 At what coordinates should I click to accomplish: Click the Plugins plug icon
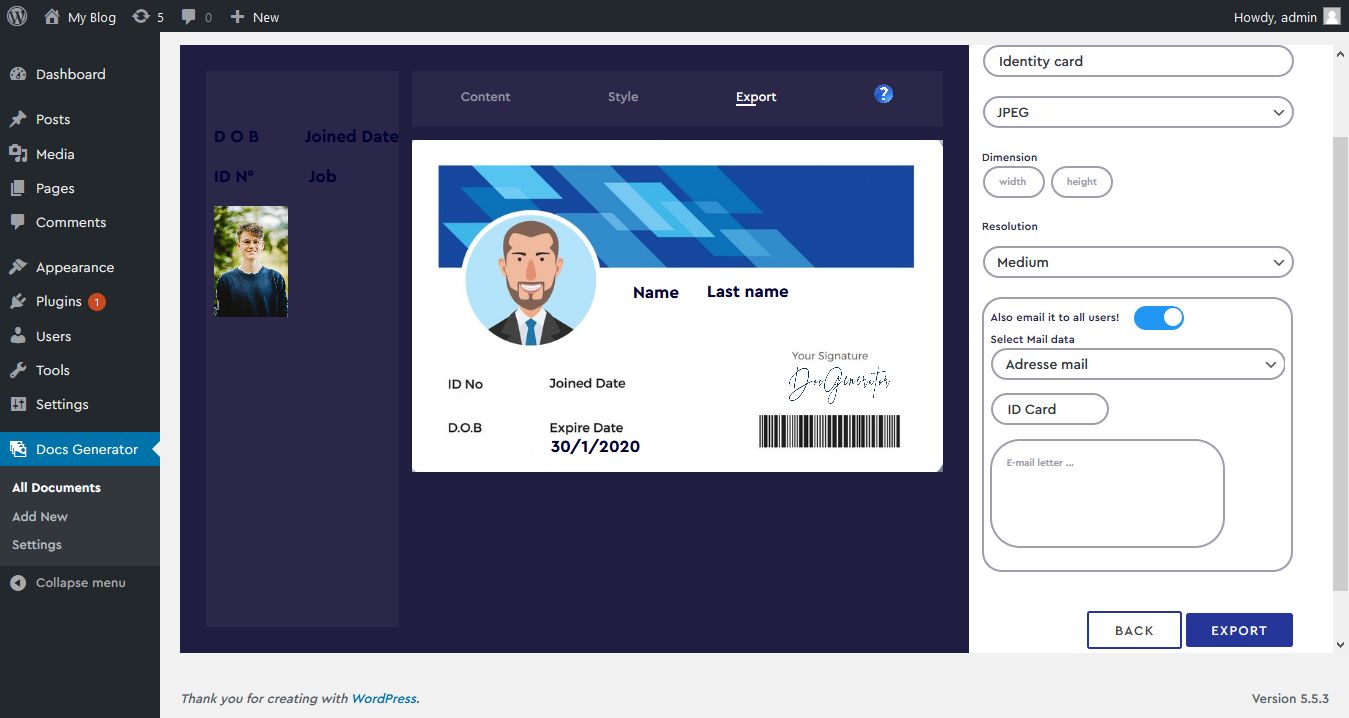pyautogui.click(x=18, y=301)
